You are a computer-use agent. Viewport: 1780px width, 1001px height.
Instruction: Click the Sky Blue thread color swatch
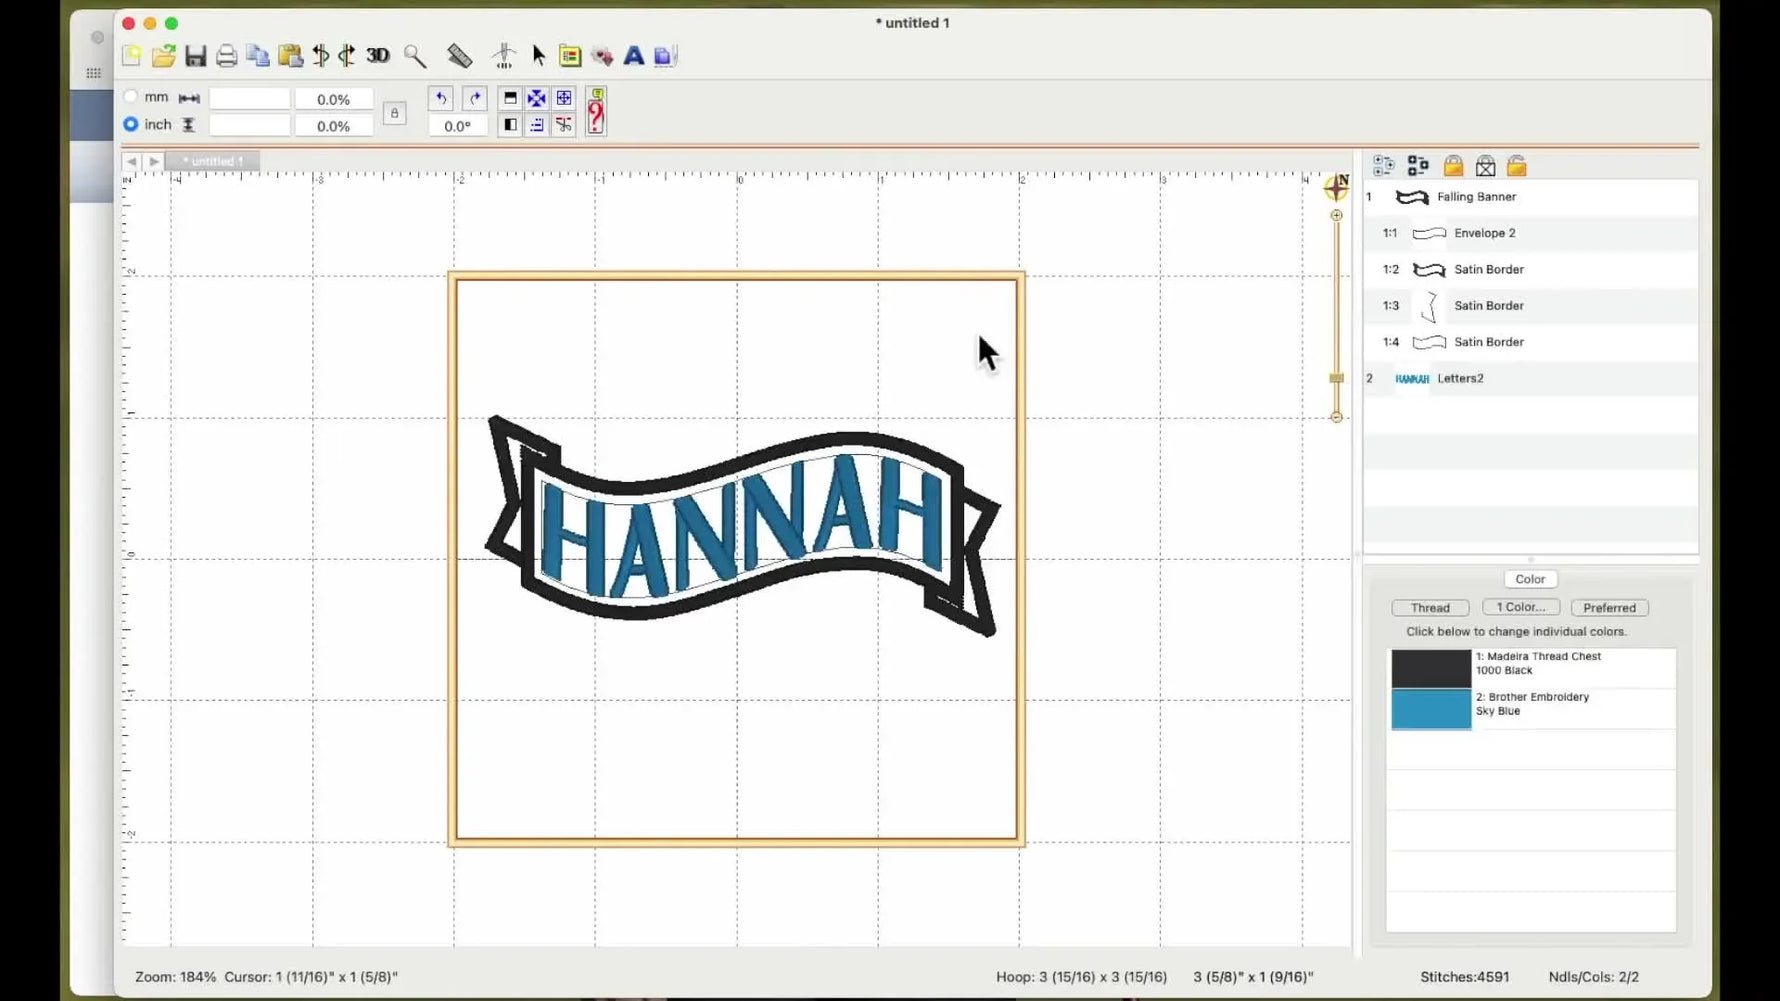[x=1431, y=709]
